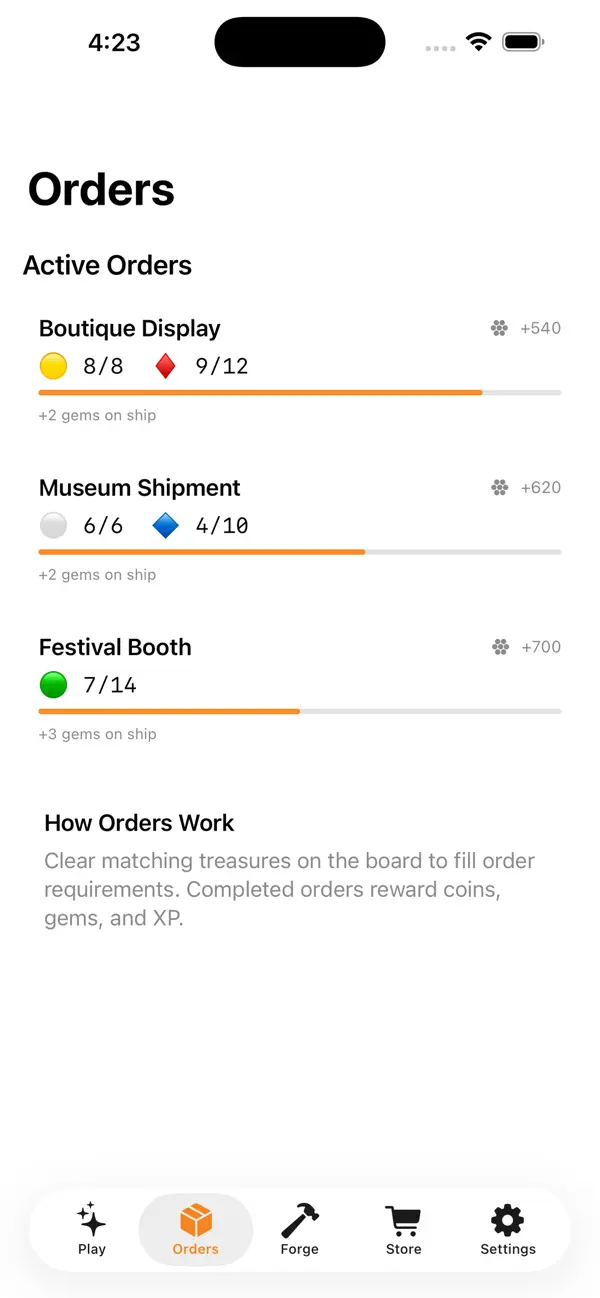600x1298 pixels.
Task: Select the Museum Shipment order title
Action: pyautogui.click(x=140, y=488)
